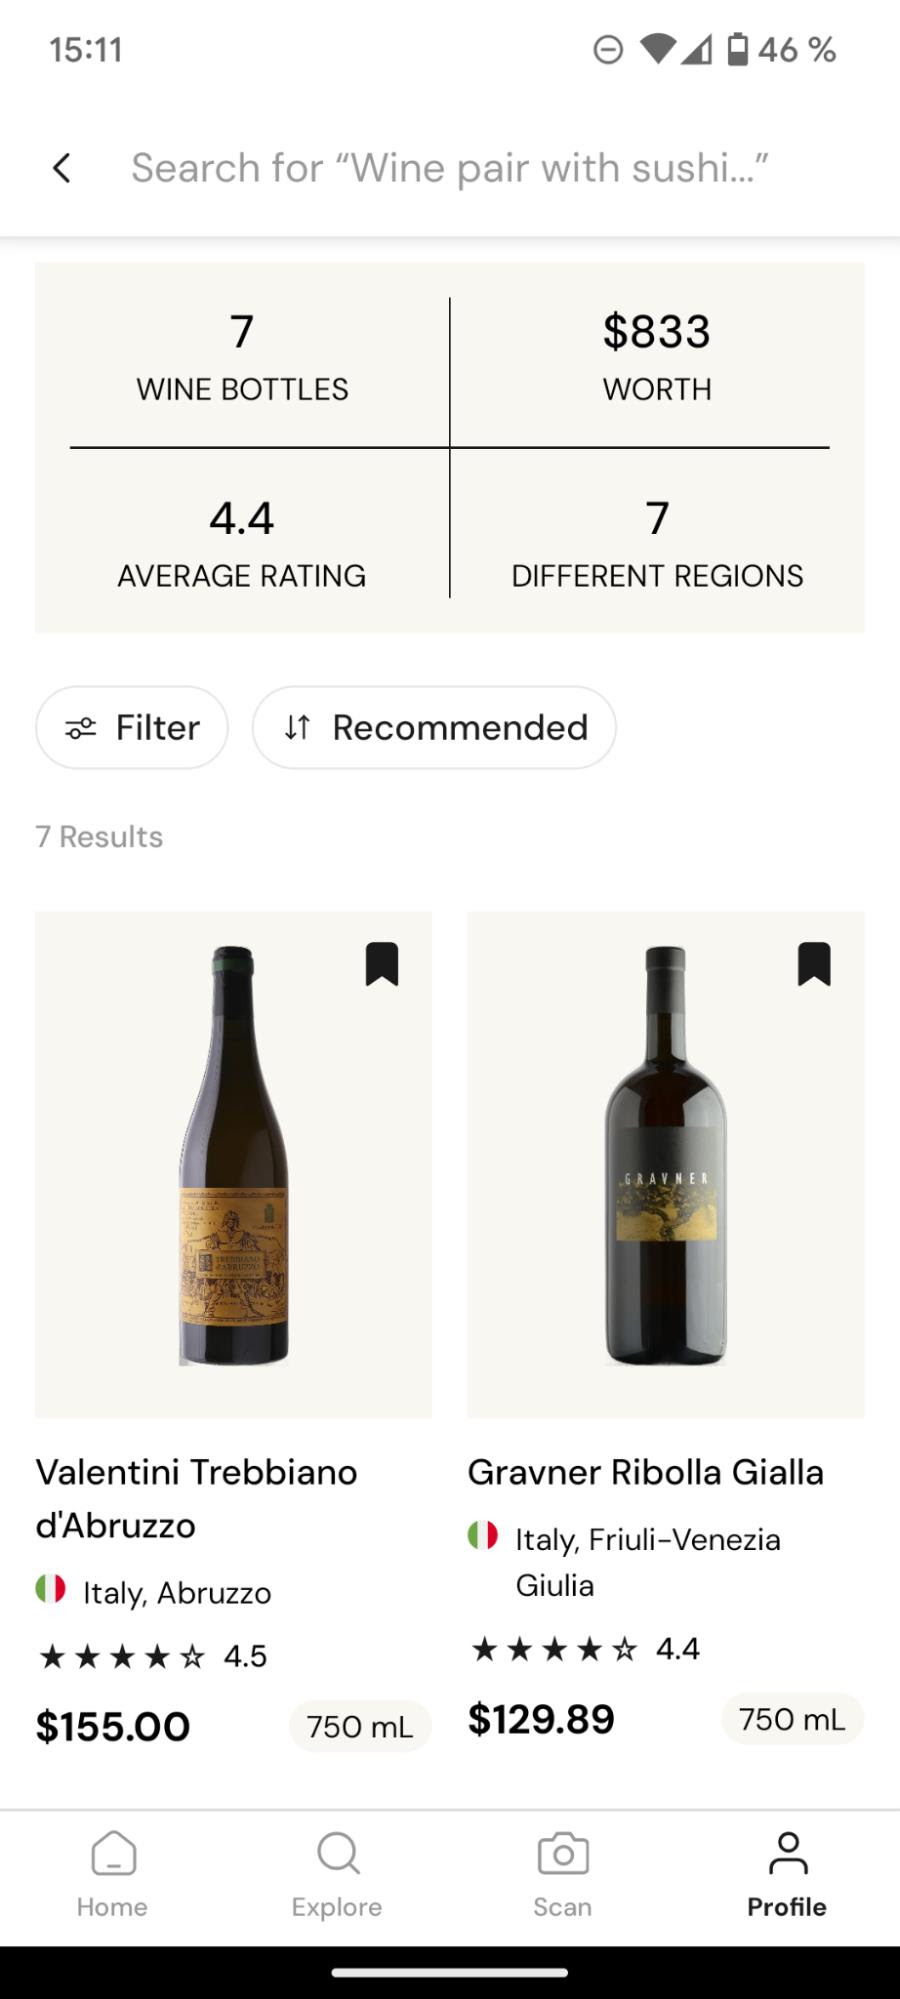The width and height of the screenshot is (900, 1999).
Task: Open the Filter options
Action: pos(132,727)
